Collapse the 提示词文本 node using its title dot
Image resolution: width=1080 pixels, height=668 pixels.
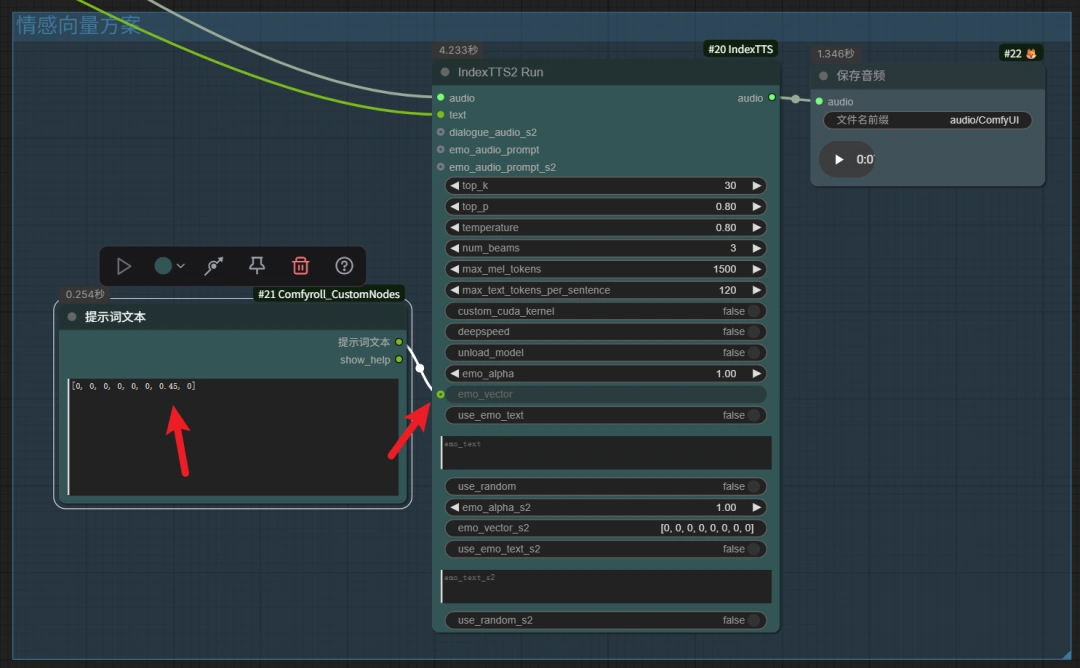point(72,317)
